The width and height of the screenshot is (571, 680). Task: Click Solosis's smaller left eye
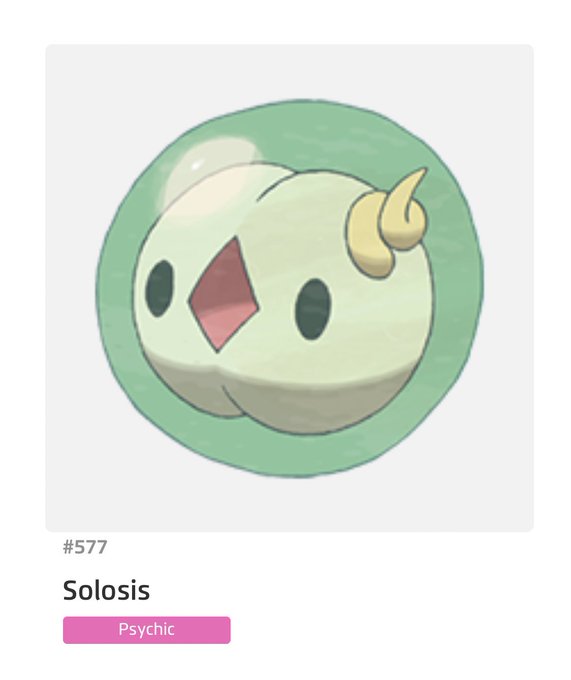tap(160, 288)
